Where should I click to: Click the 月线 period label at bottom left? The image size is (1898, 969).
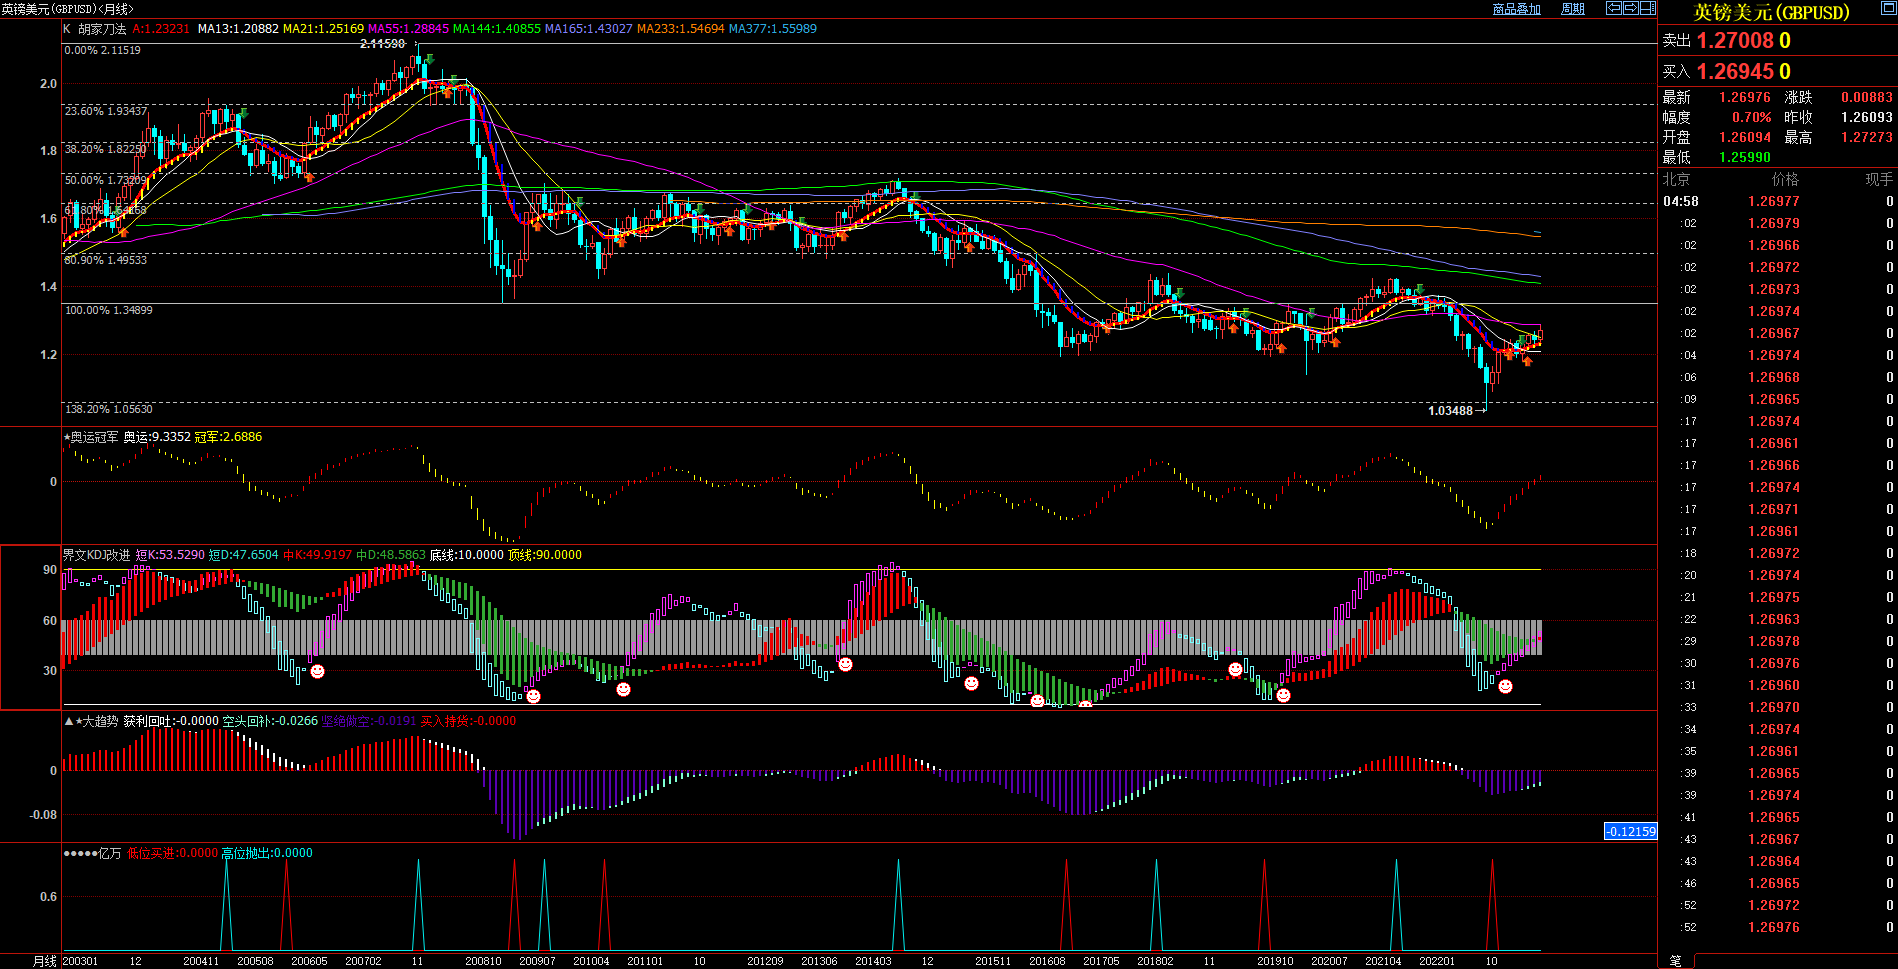pyautogui.click(x=45, y=961)
